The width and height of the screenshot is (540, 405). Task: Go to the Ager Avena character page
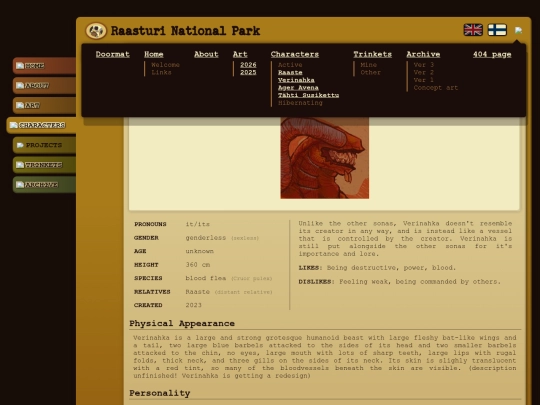point(298,87)
